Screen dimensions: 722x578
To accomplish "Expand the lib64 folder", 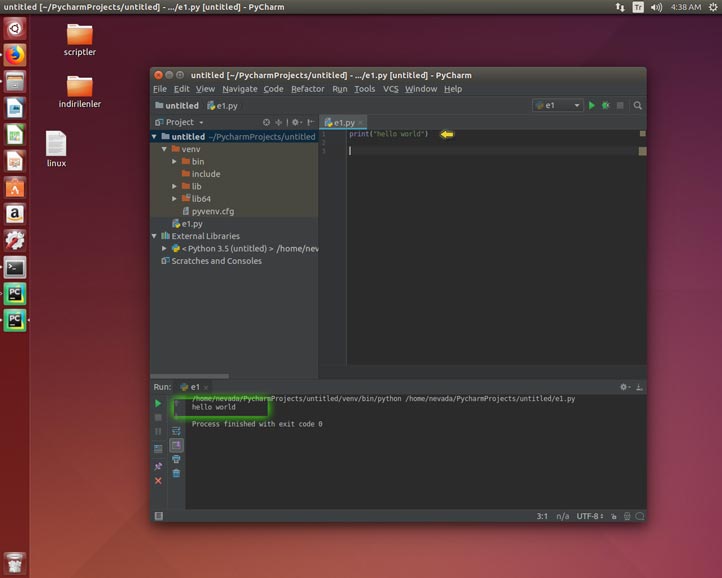I will [x=175, y=199].
